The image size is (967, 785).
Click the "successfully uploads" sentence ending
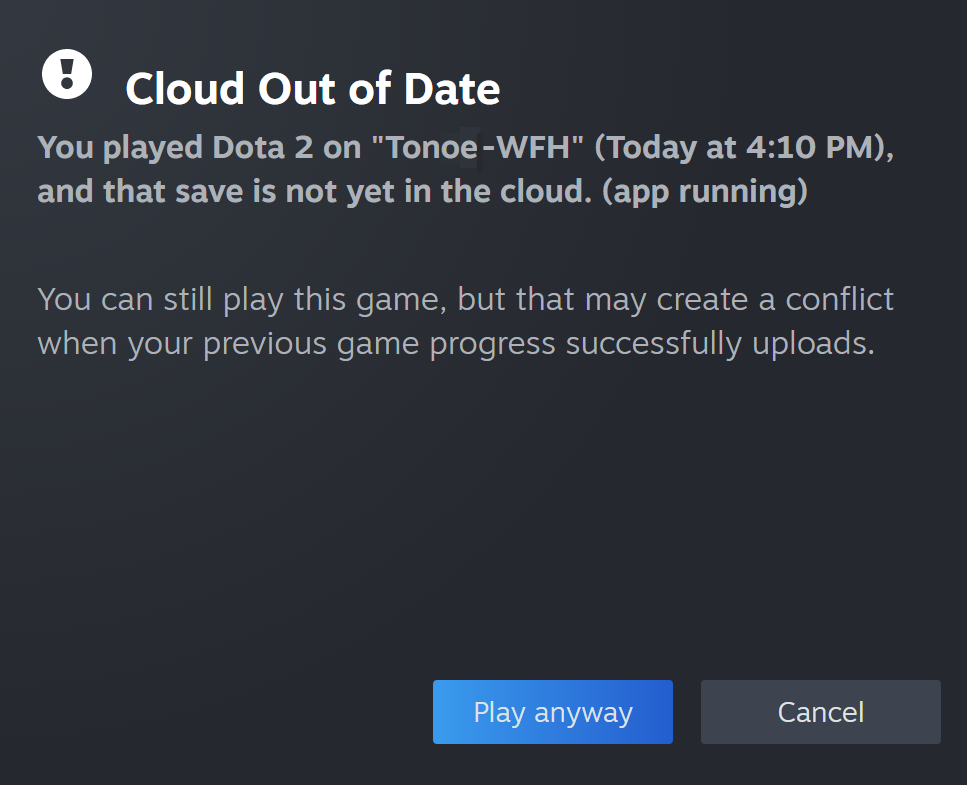[x=720, y=343]
